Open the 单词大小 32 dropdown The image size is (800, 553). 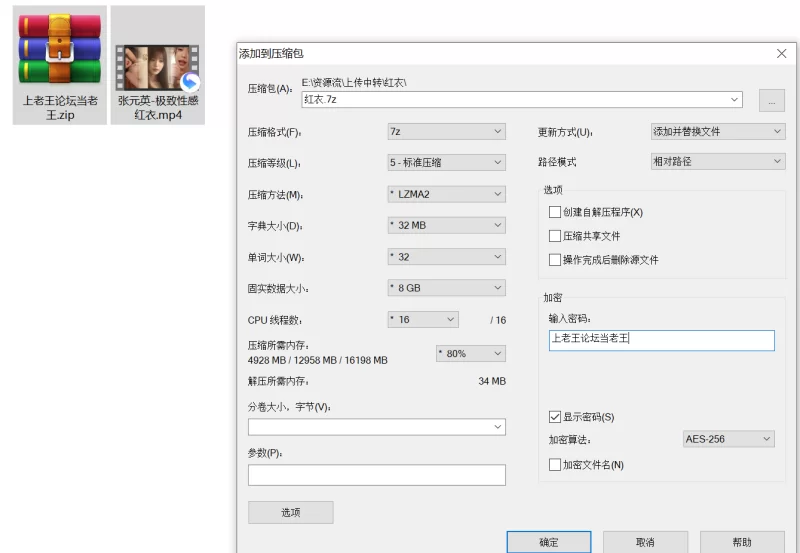coord(446,257)
